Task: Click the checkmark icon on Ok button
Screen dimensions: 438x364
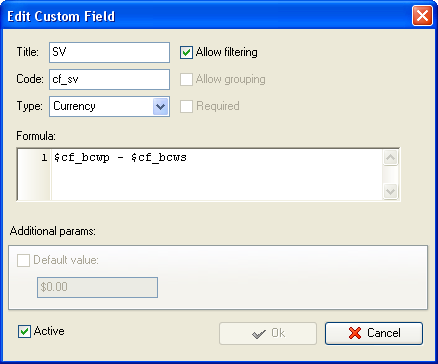Action: pyautogui.click(x=259, y=334)
